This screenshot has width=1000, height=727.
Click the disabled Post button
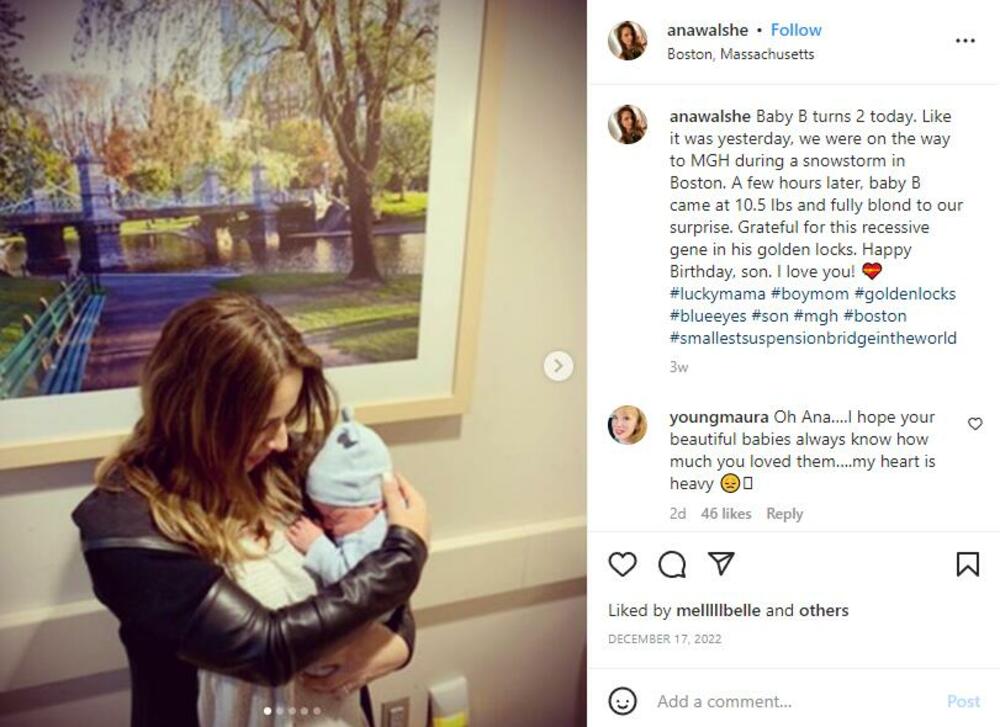coord(963,701)
